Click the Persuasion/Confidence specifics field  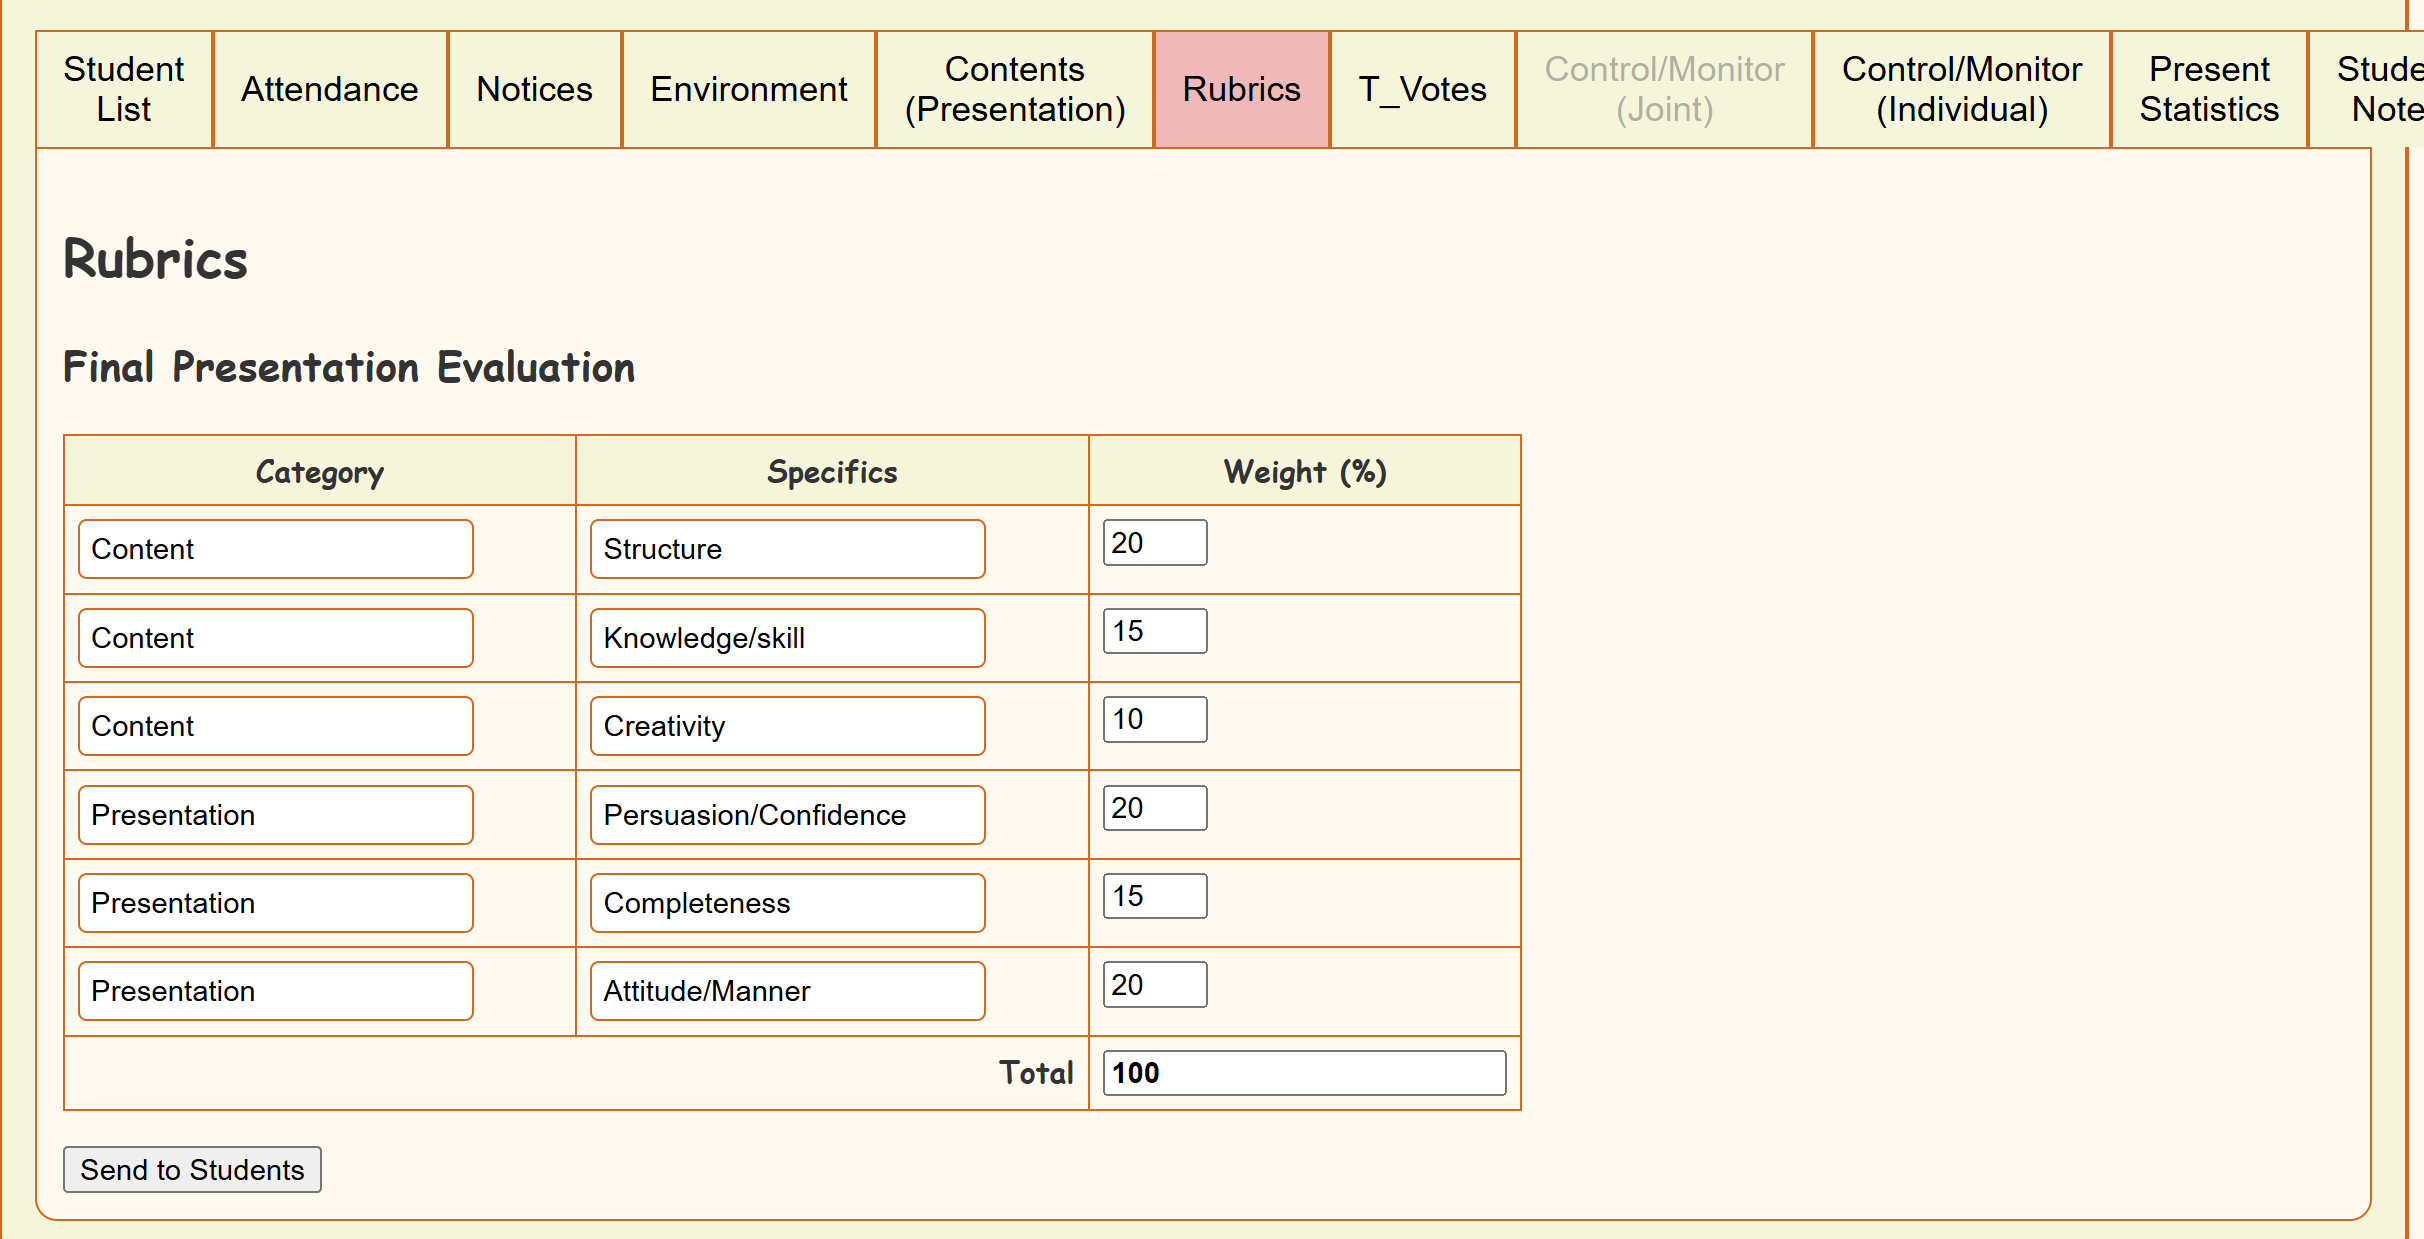coord(787,815)
